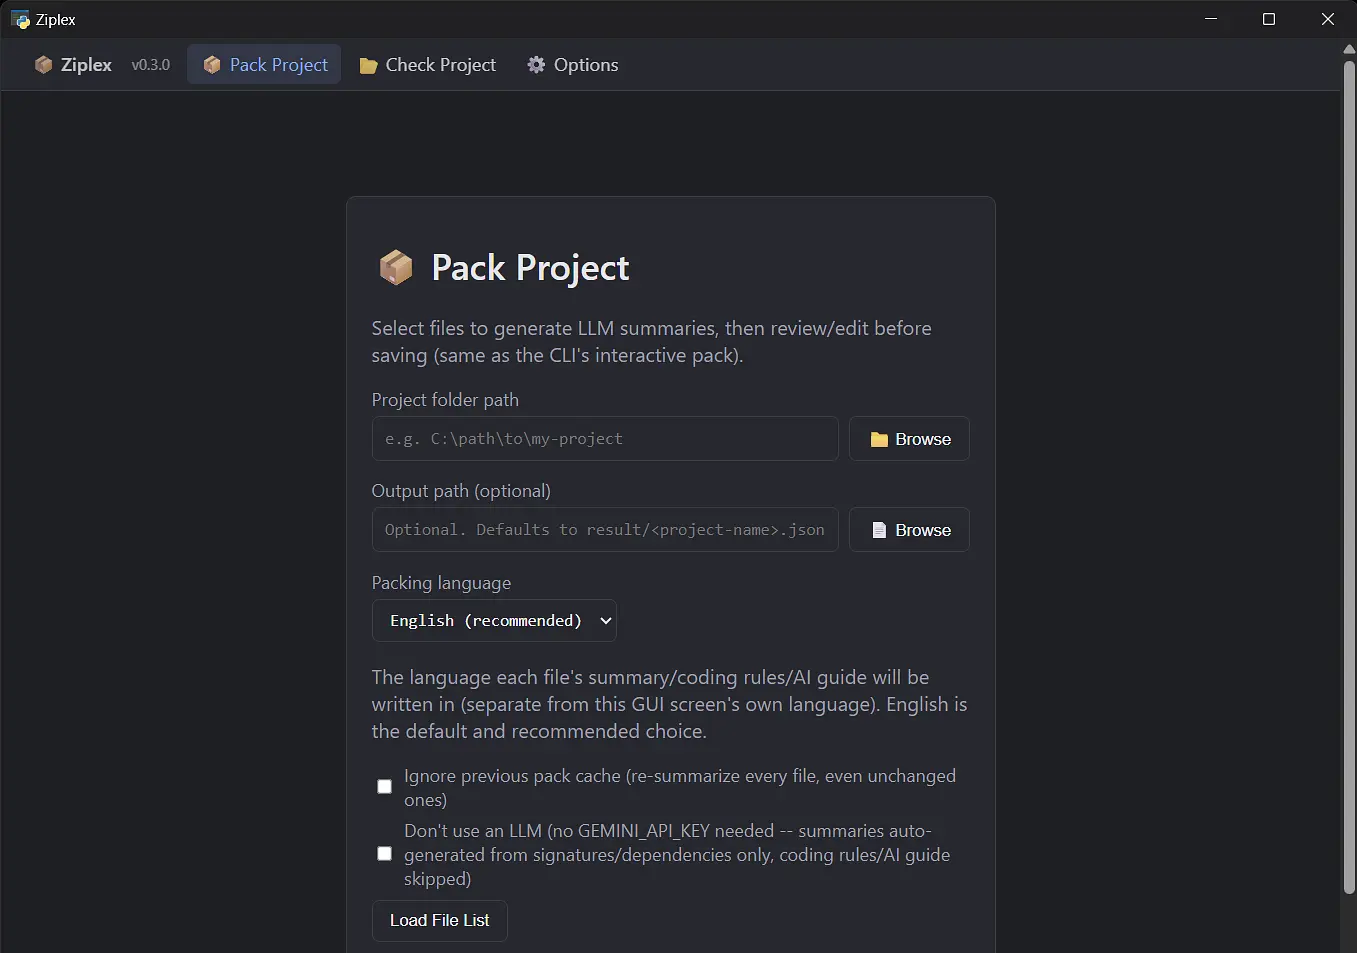
Task: Focus the Output path optional input field
Action: (605, 530)
